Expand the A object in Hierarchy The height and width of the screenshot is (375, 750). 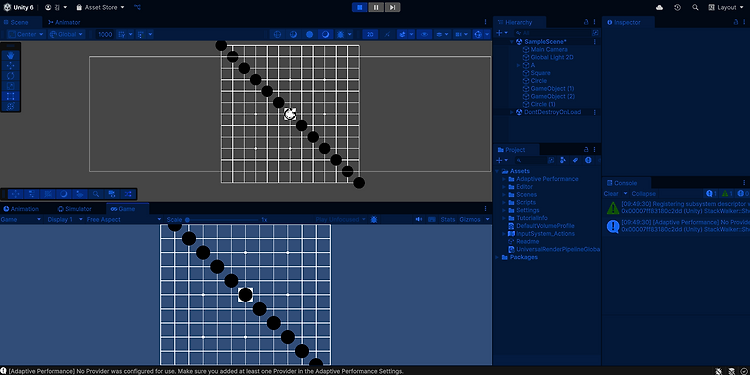pyautogui.click(x=518, y=65)
